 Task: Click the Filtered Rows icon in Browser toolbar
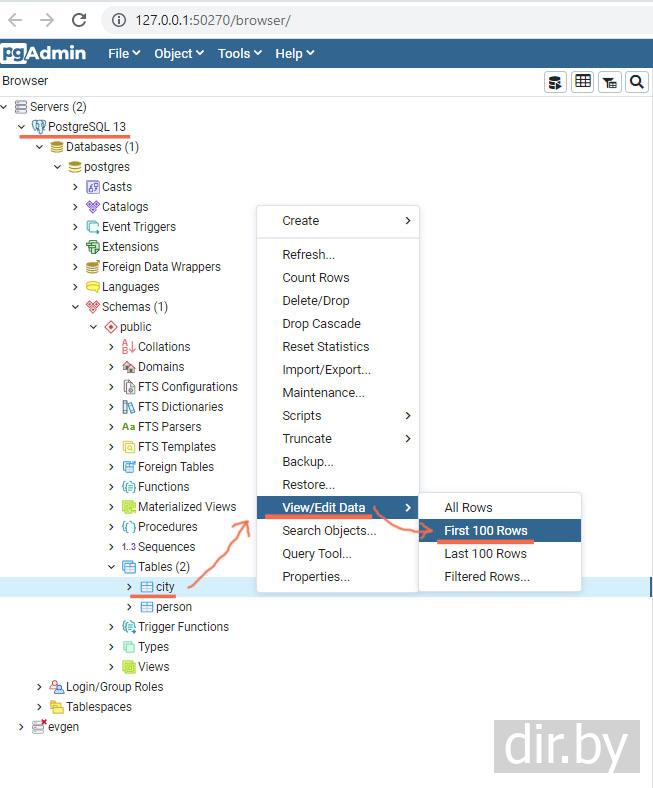point(610,82)
